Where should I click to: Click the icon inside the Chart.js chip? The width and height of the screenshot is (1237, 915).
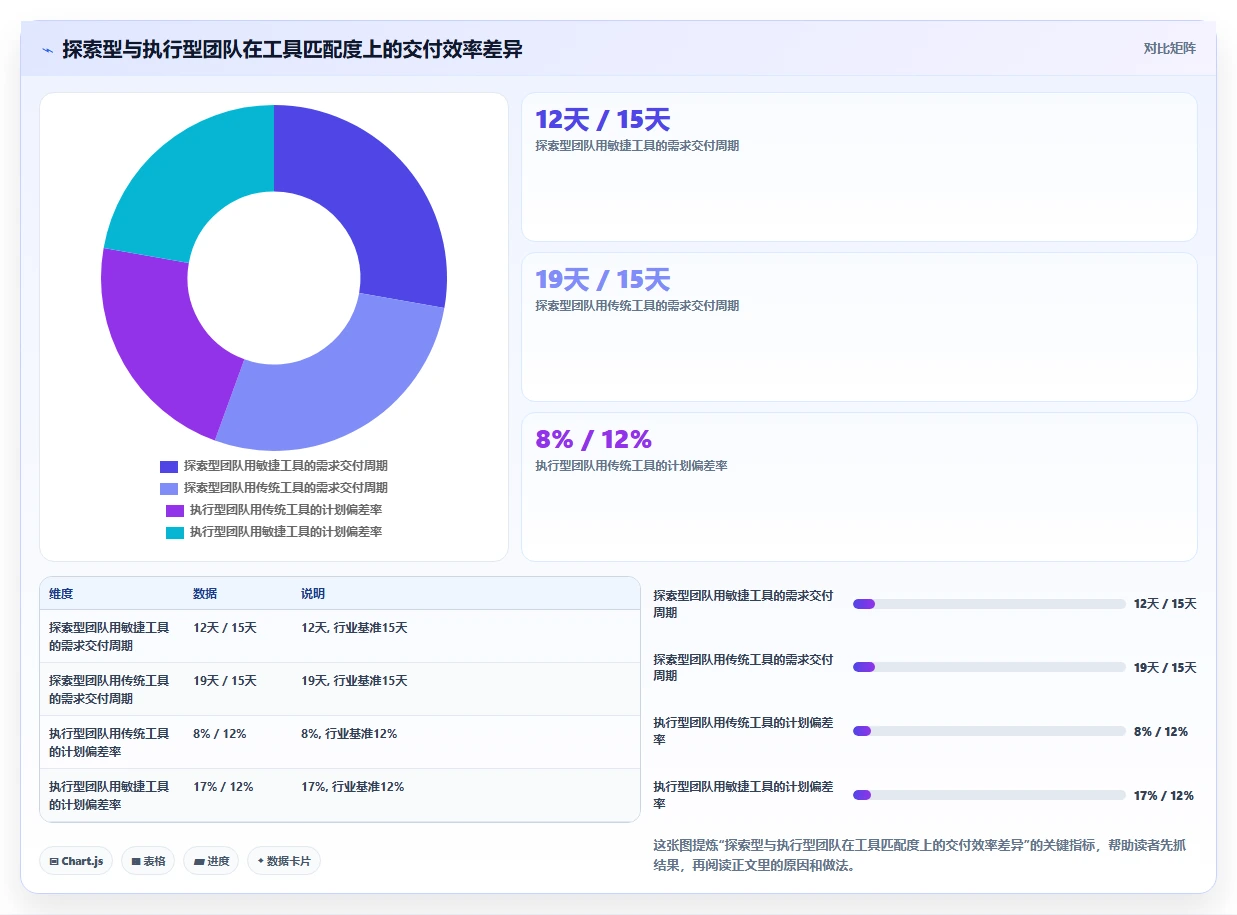pos(54,861)
